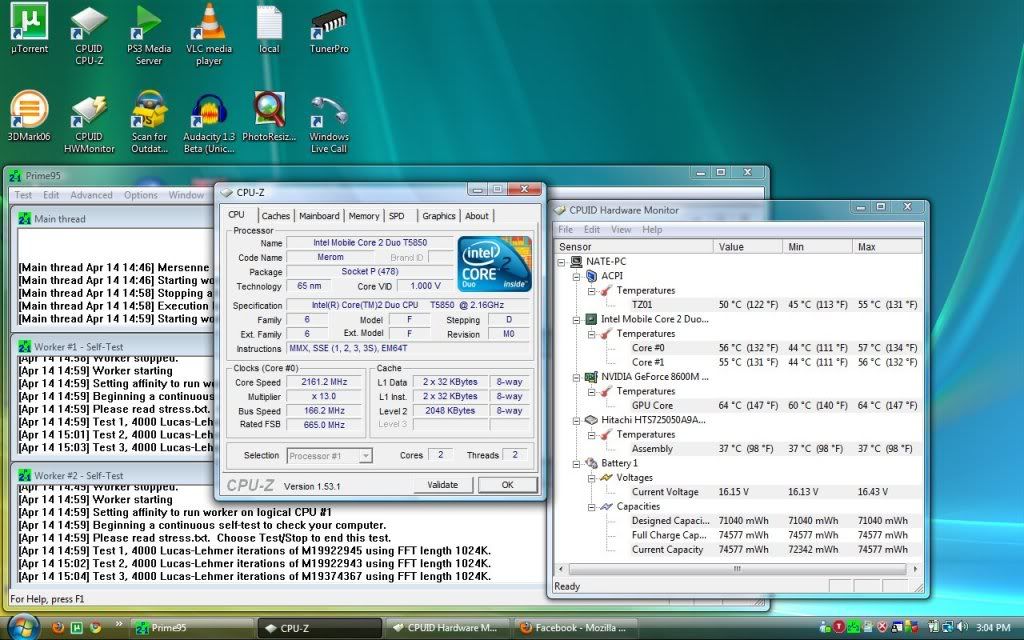Viewport: 1024px width, 640px height.
Task: Select the PhotoResizer desktop icon
Action: click(269, 116)
